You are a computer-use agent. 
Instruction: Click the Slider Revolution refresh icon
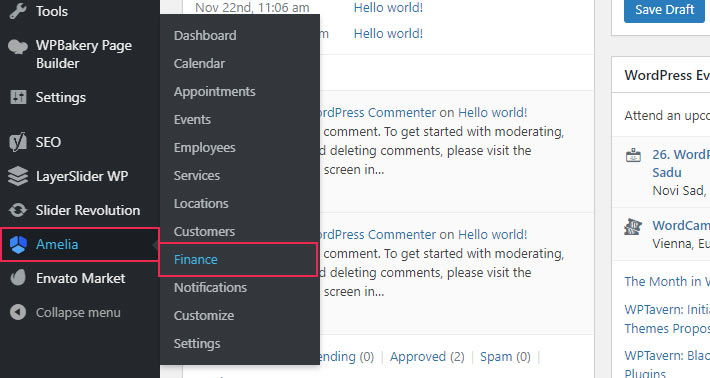[18, 210]
